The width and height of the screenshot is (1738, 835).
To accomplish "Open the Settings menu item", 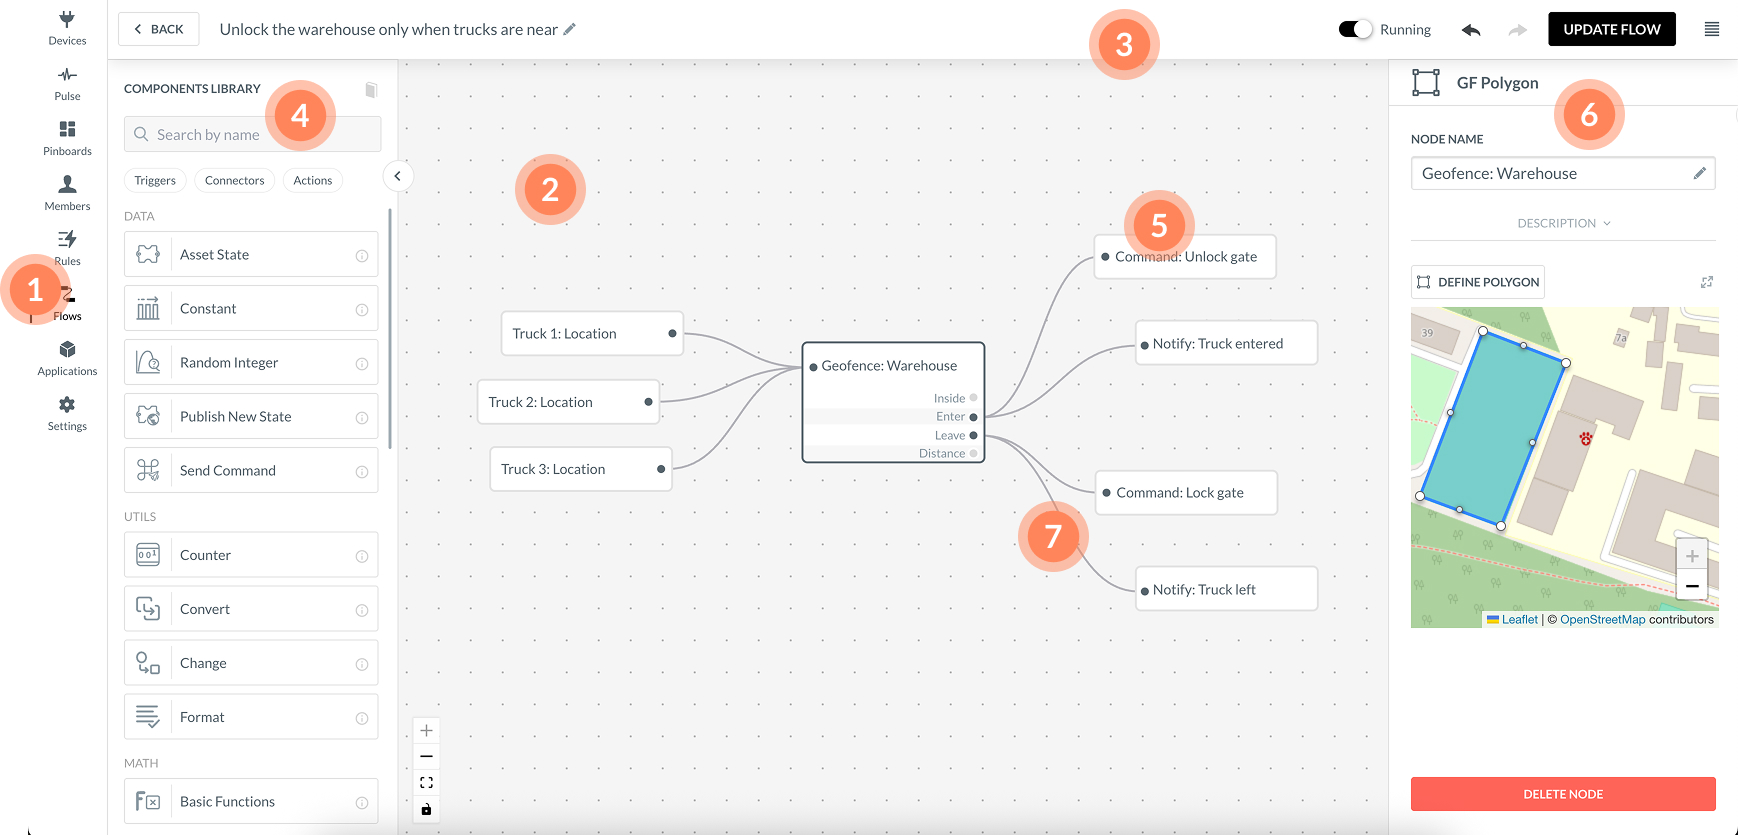I will pos(67,413).
